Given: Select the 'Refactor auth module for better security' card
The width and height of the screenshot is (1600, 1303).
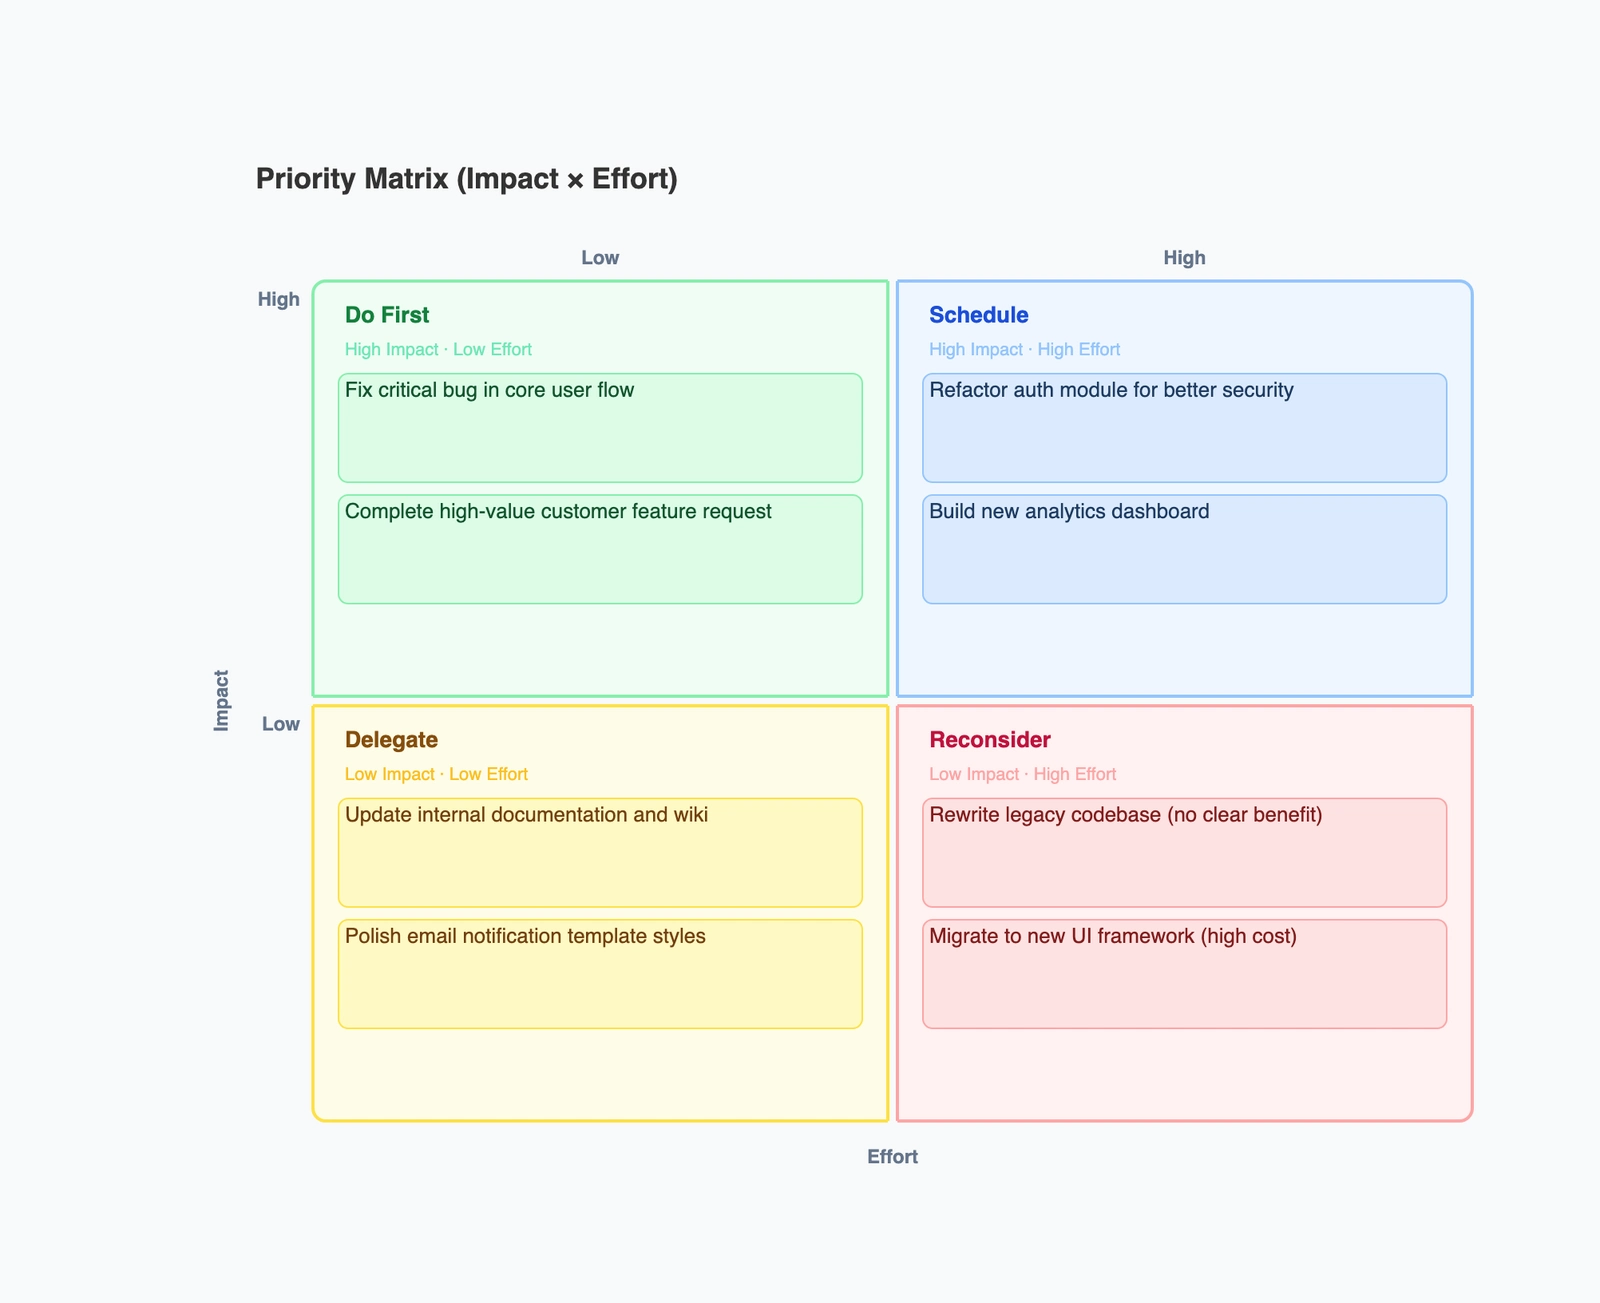Looking at the screenshot, I should coord(1183,428).
